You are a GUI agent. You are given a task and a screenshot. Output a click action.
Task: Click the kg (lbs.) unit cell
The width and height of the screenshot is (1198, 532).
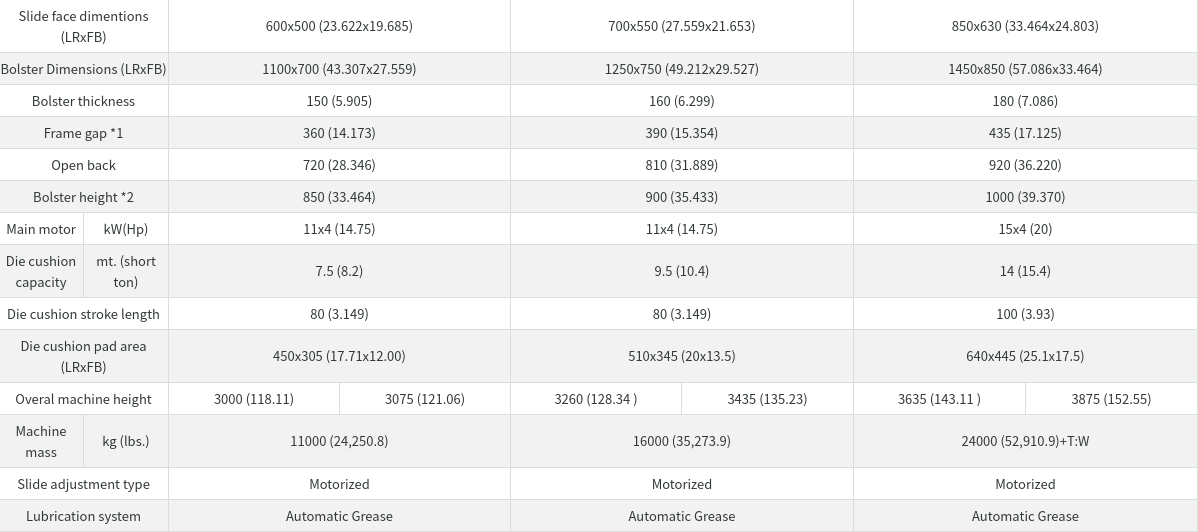126,441
